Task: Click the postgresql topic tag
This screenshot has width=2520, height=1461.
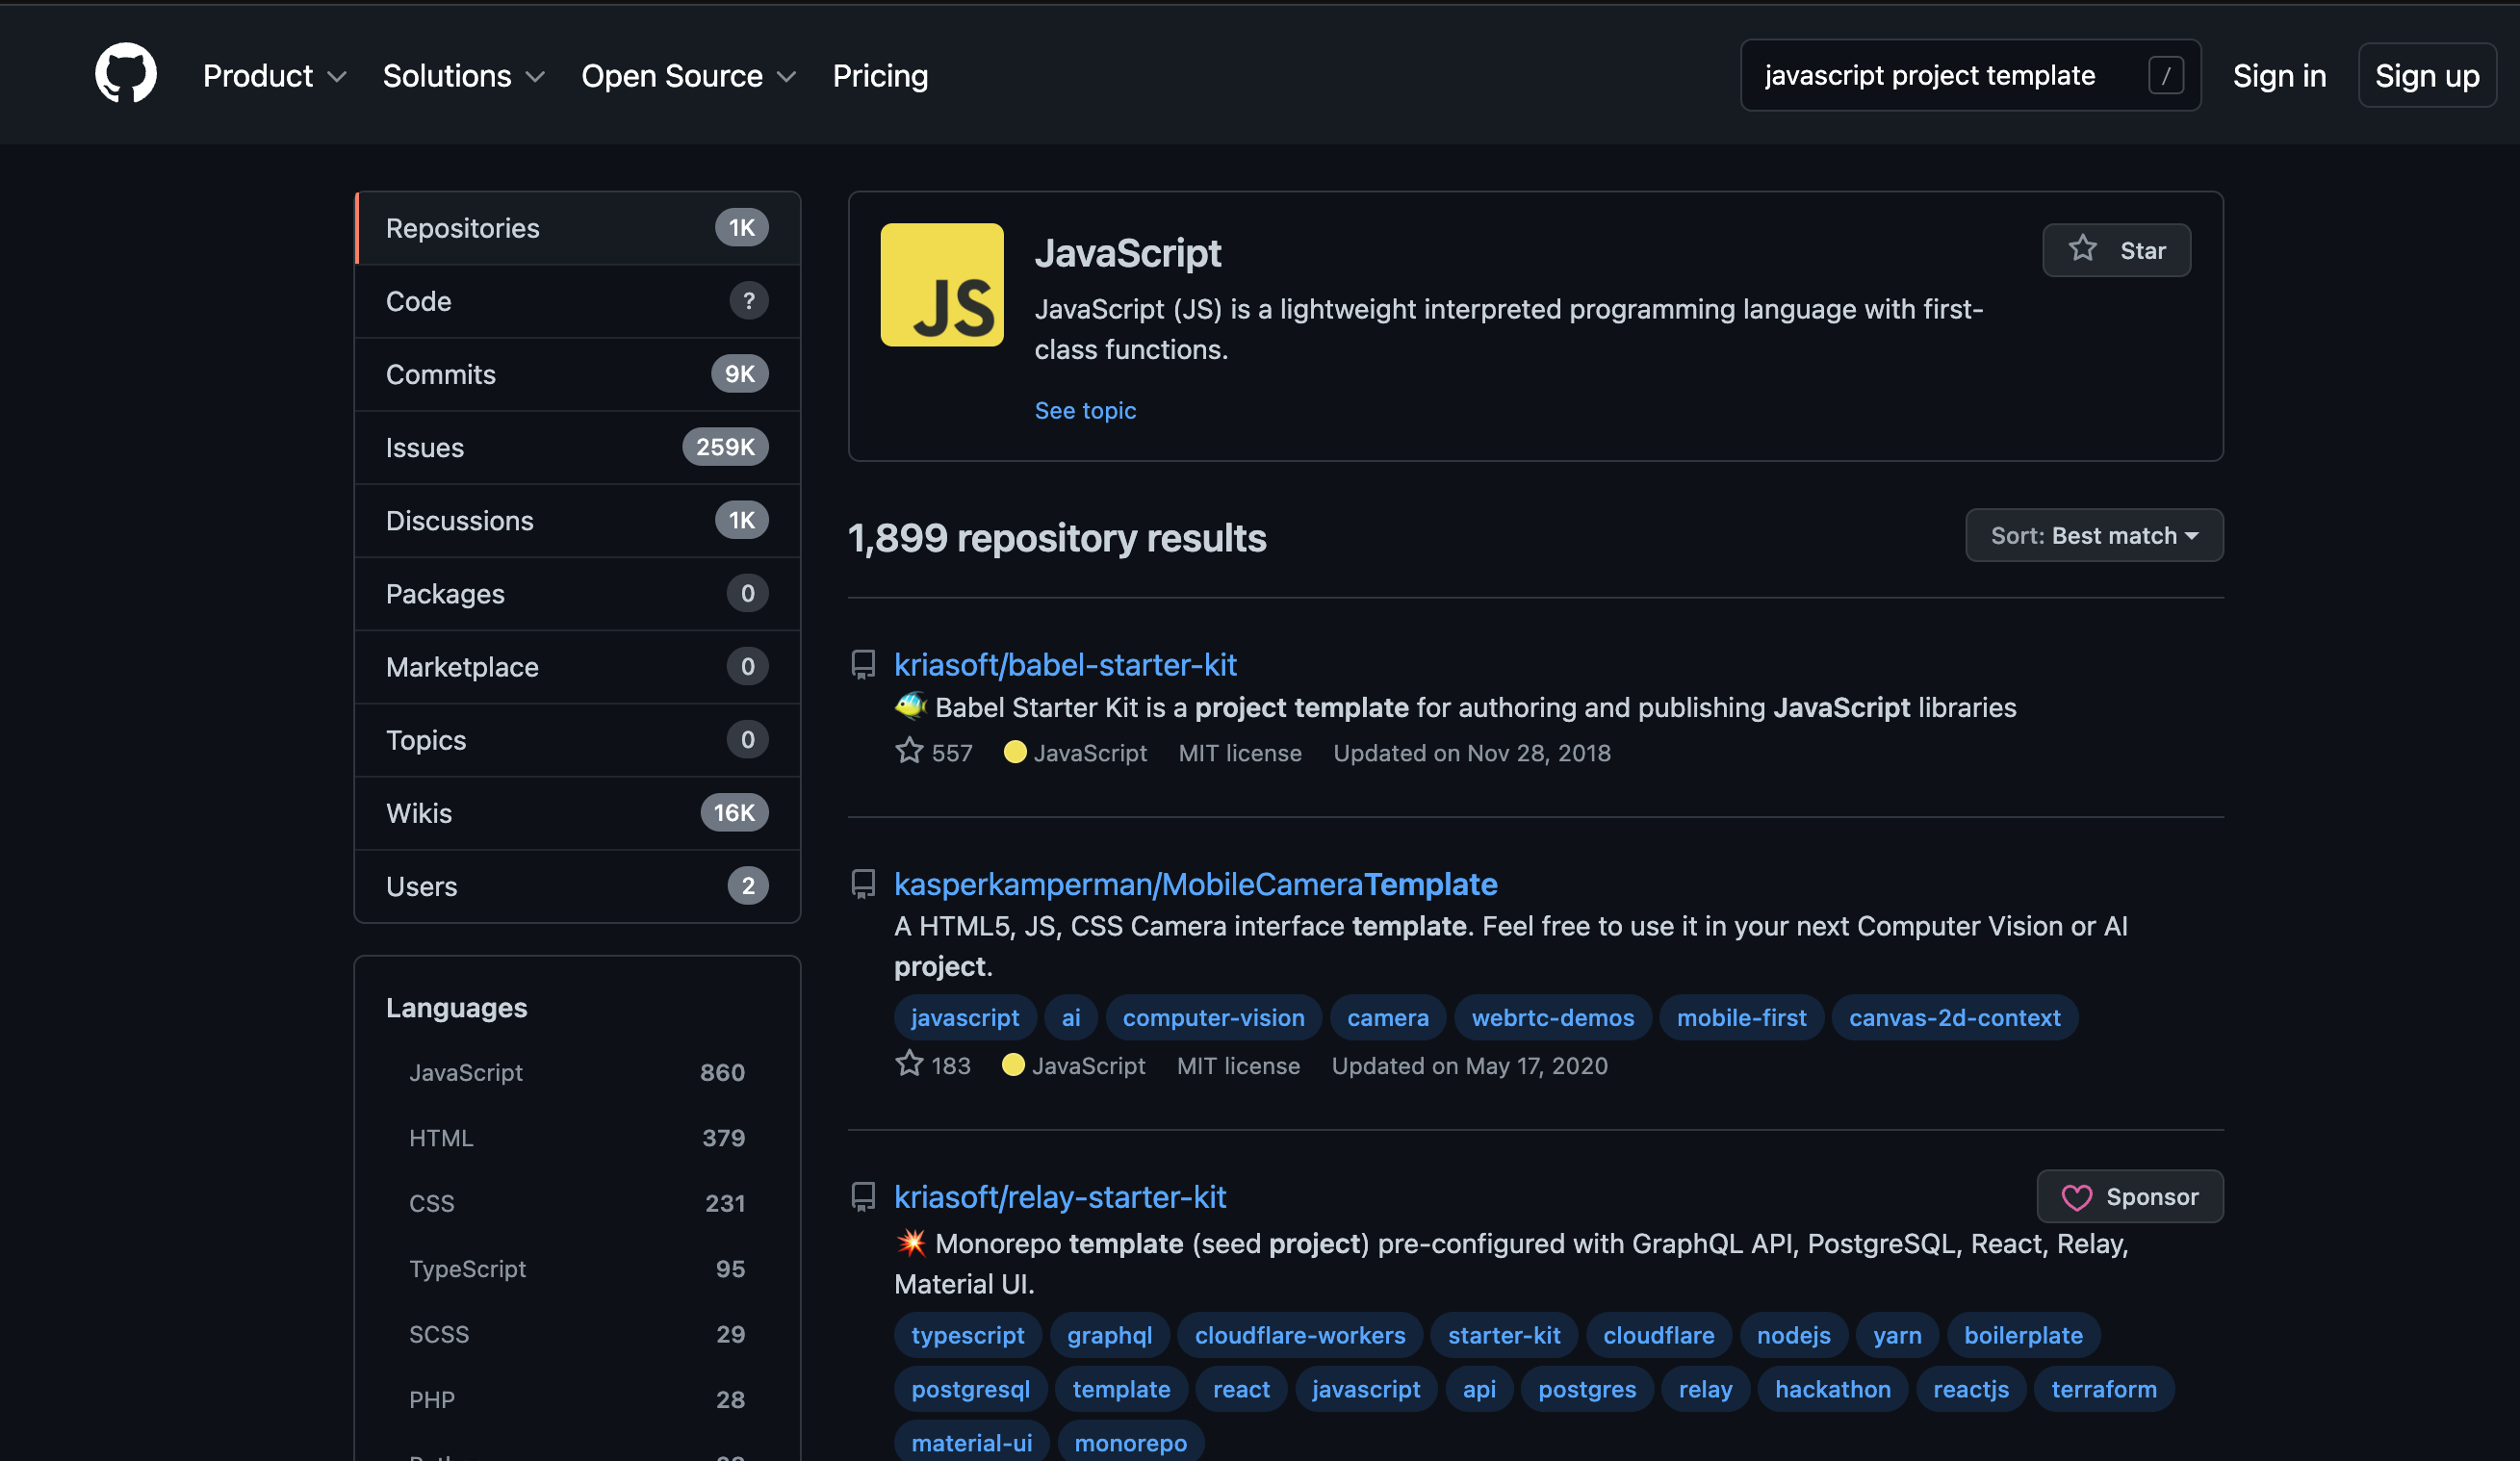Action: coord(970,1389)
